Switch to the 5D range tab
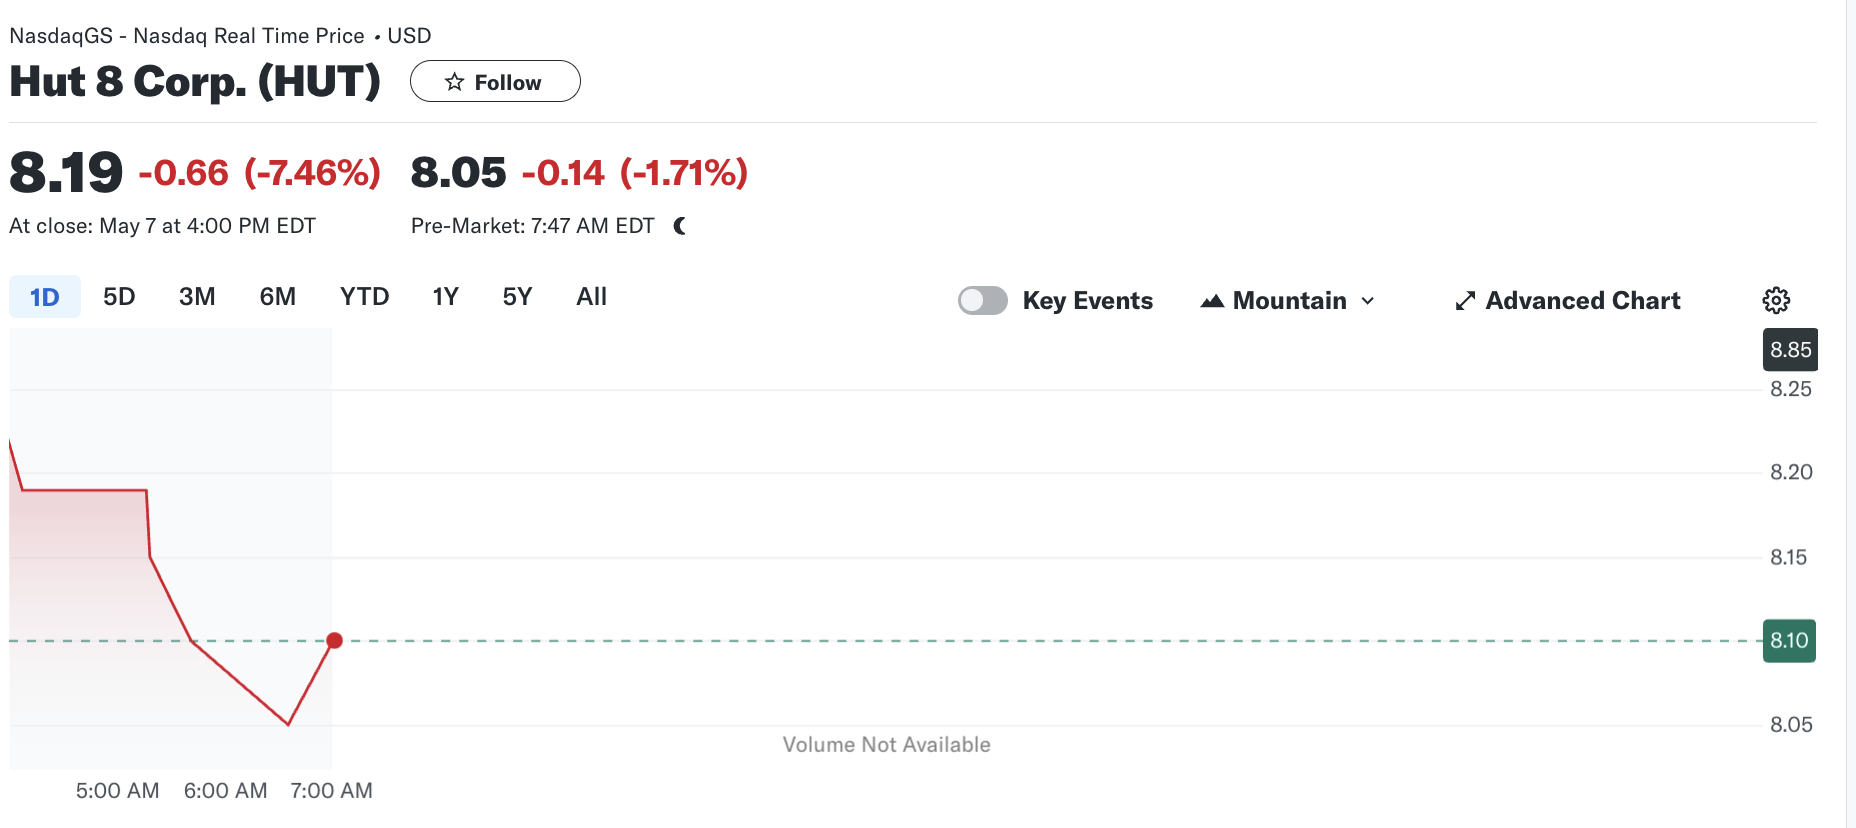 click(x=119, y=297)
